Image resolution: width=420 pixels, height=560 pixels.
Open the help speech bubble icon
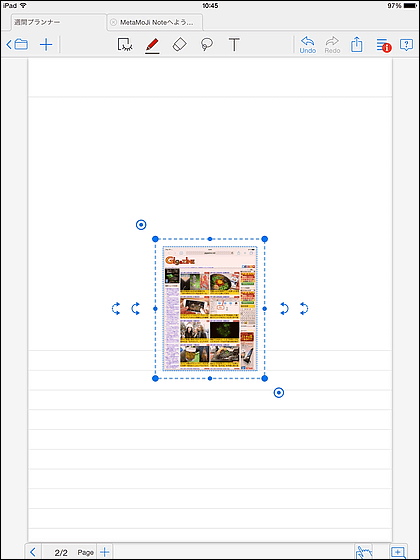pyautogui.click(x=406, y=45)
